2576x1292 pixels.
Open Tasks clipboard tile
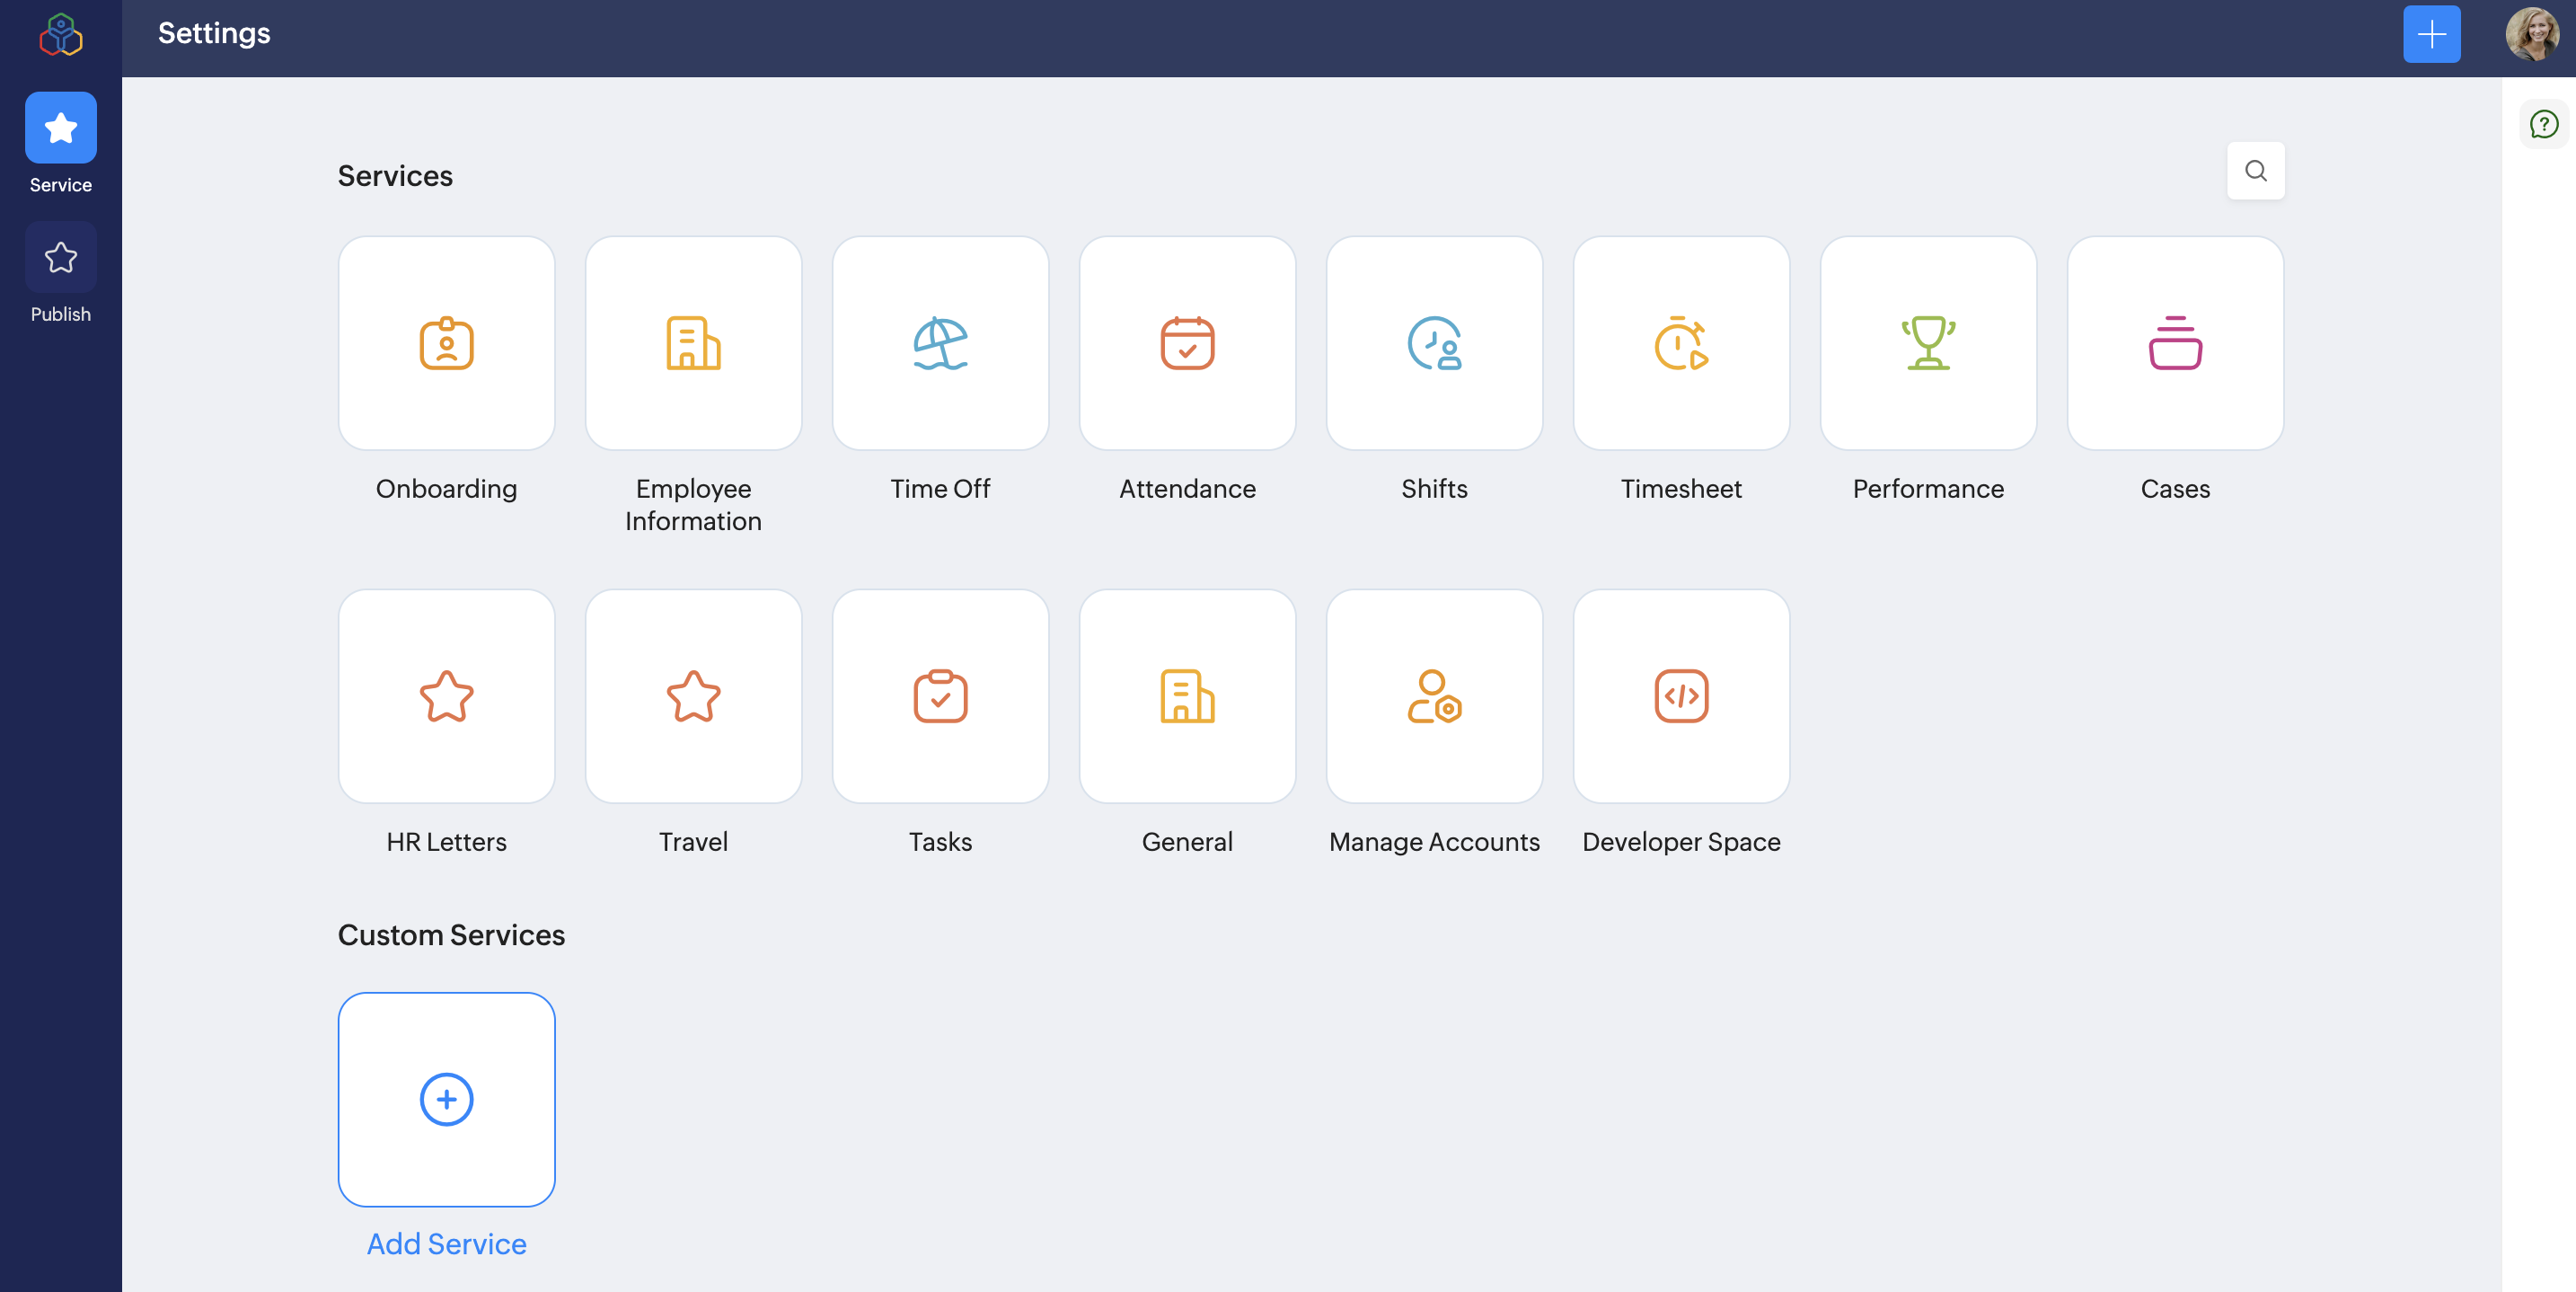click(940, 696)
